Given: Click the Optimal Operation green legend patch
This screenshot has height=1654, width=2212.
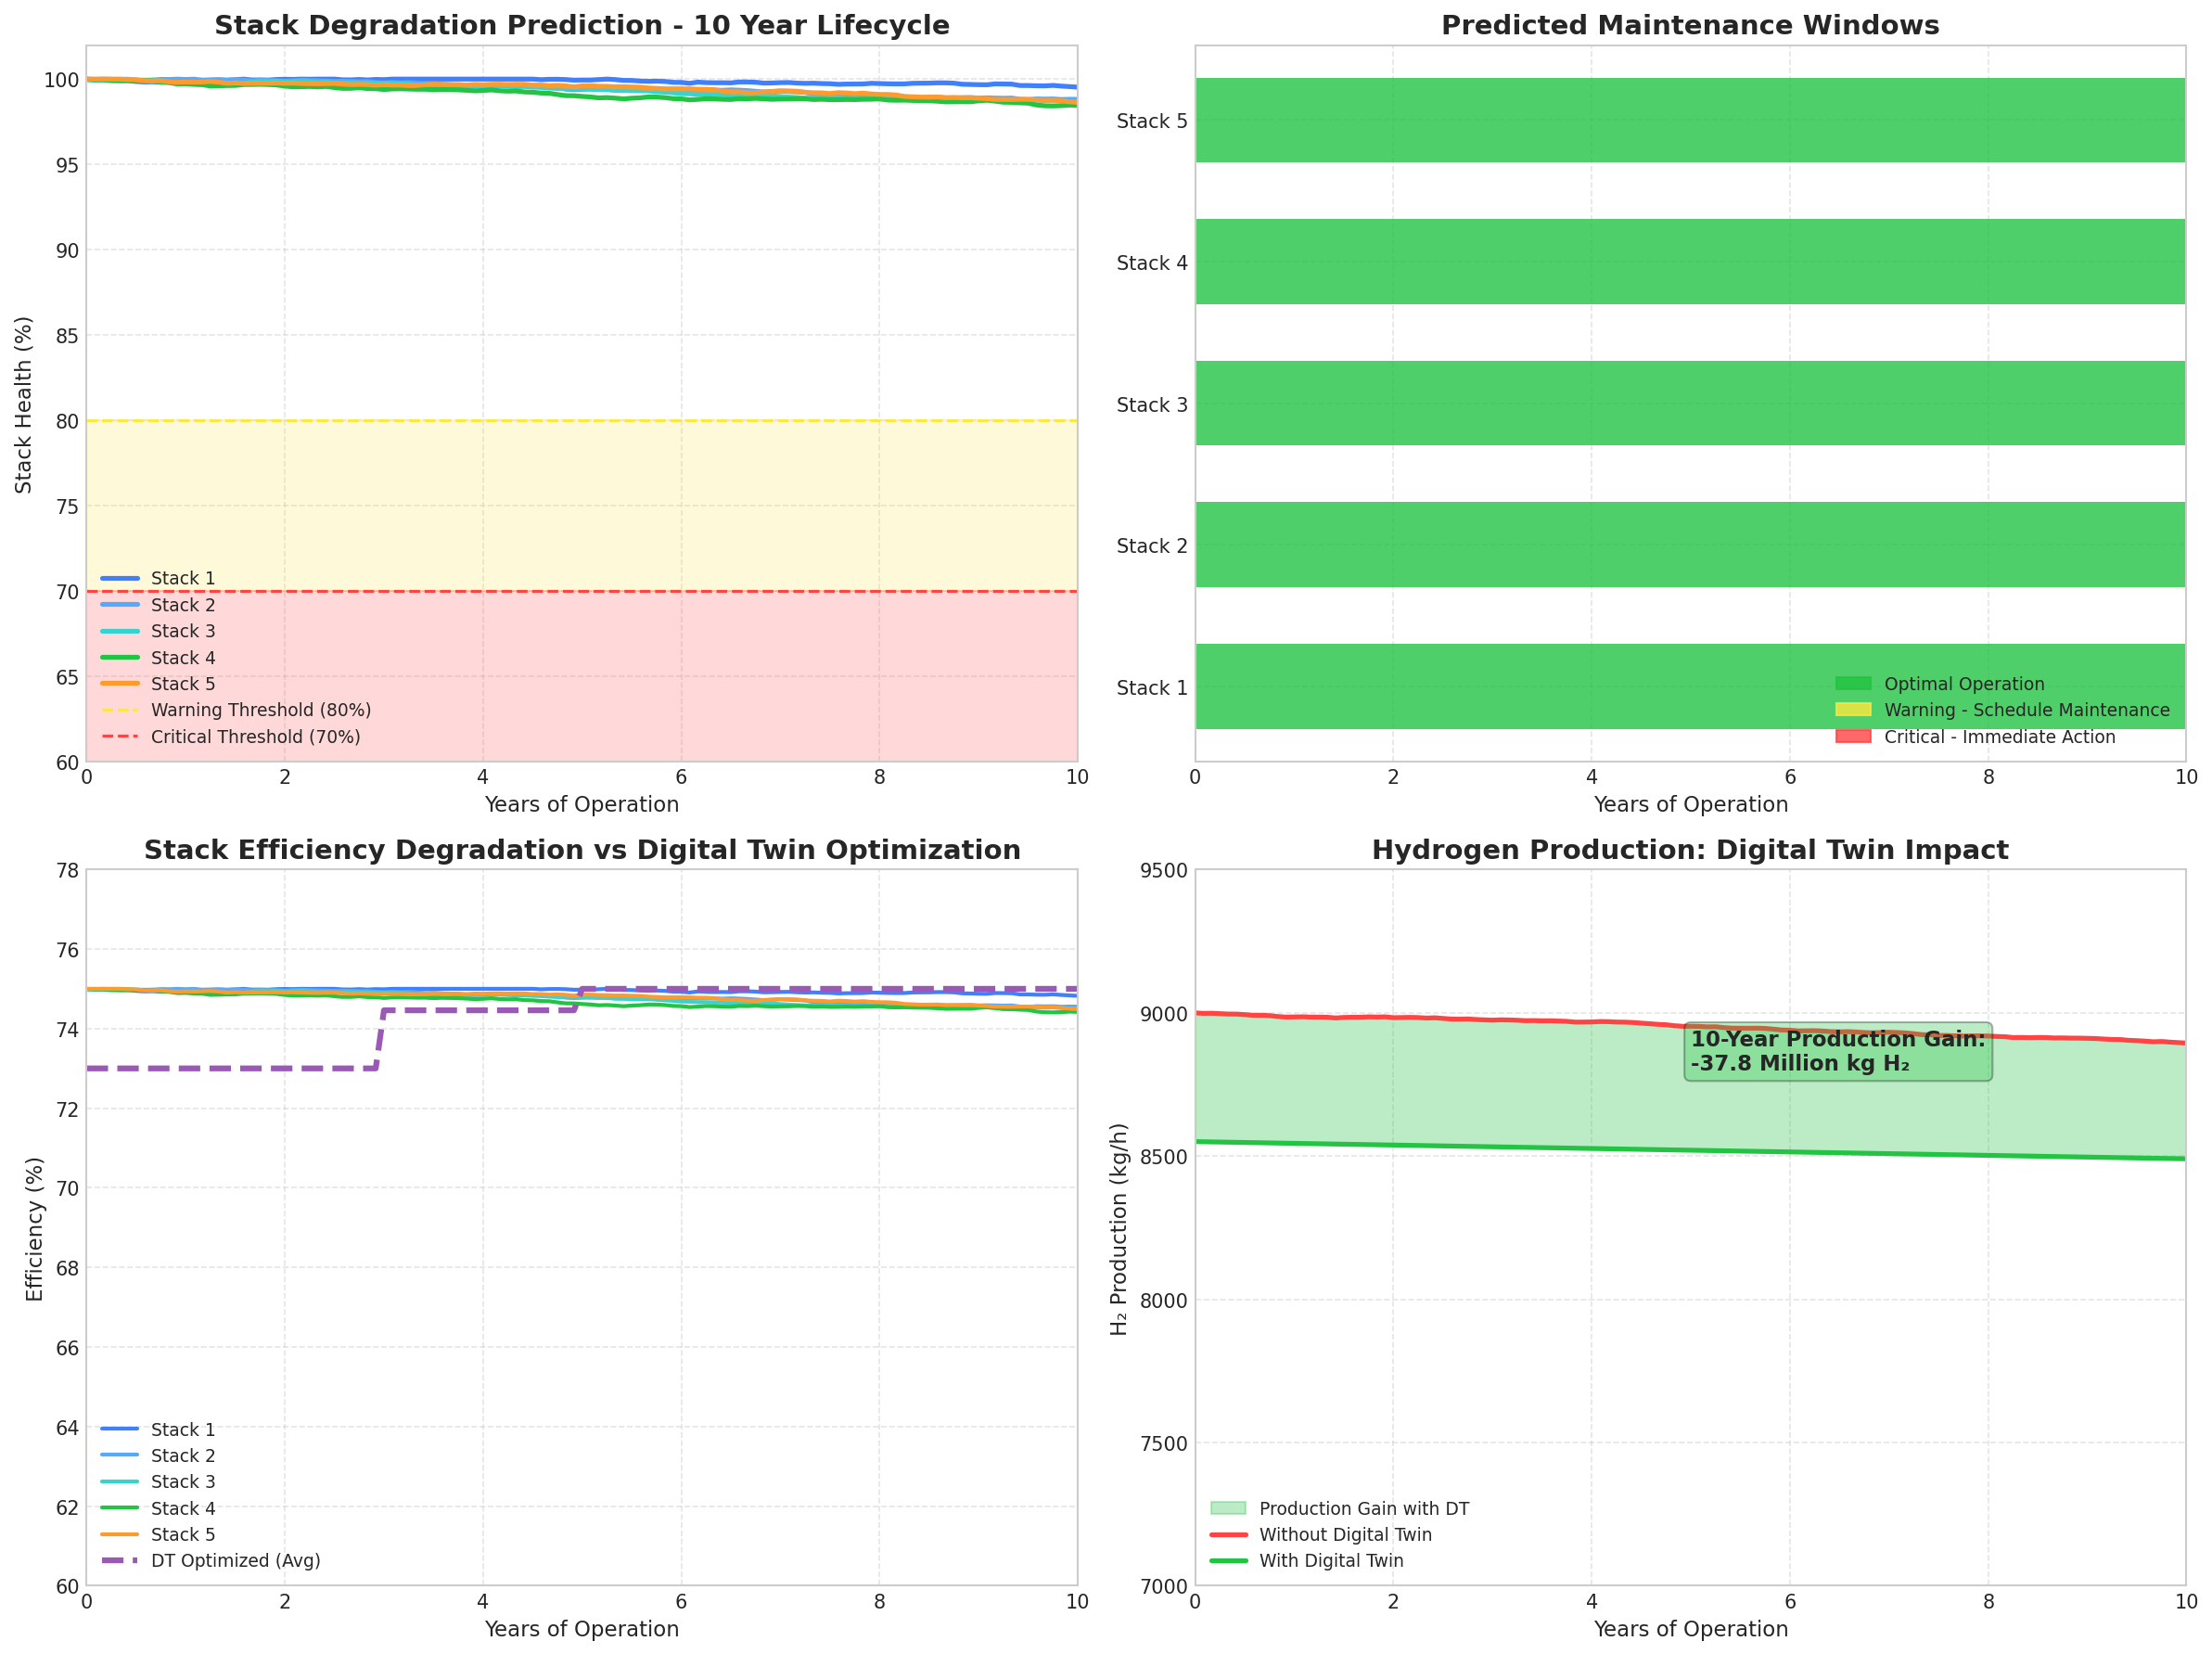Looking at the screenshot, I should click(1855, 684).
